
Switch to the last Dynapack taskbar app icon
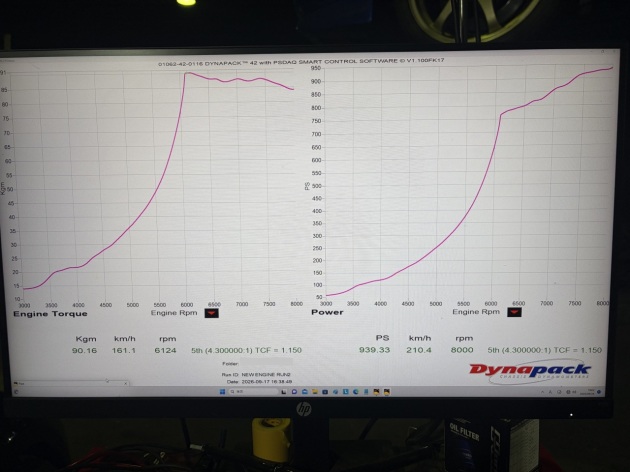[387, 392]
